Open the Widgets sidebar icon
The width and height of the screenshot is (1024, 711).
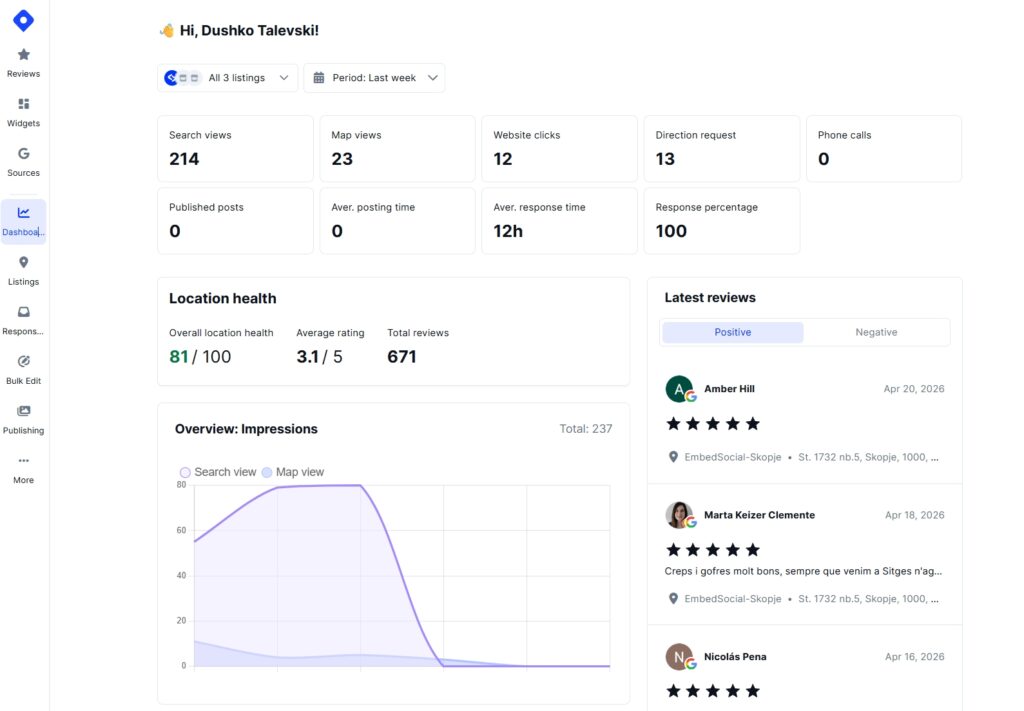point(24,105)
